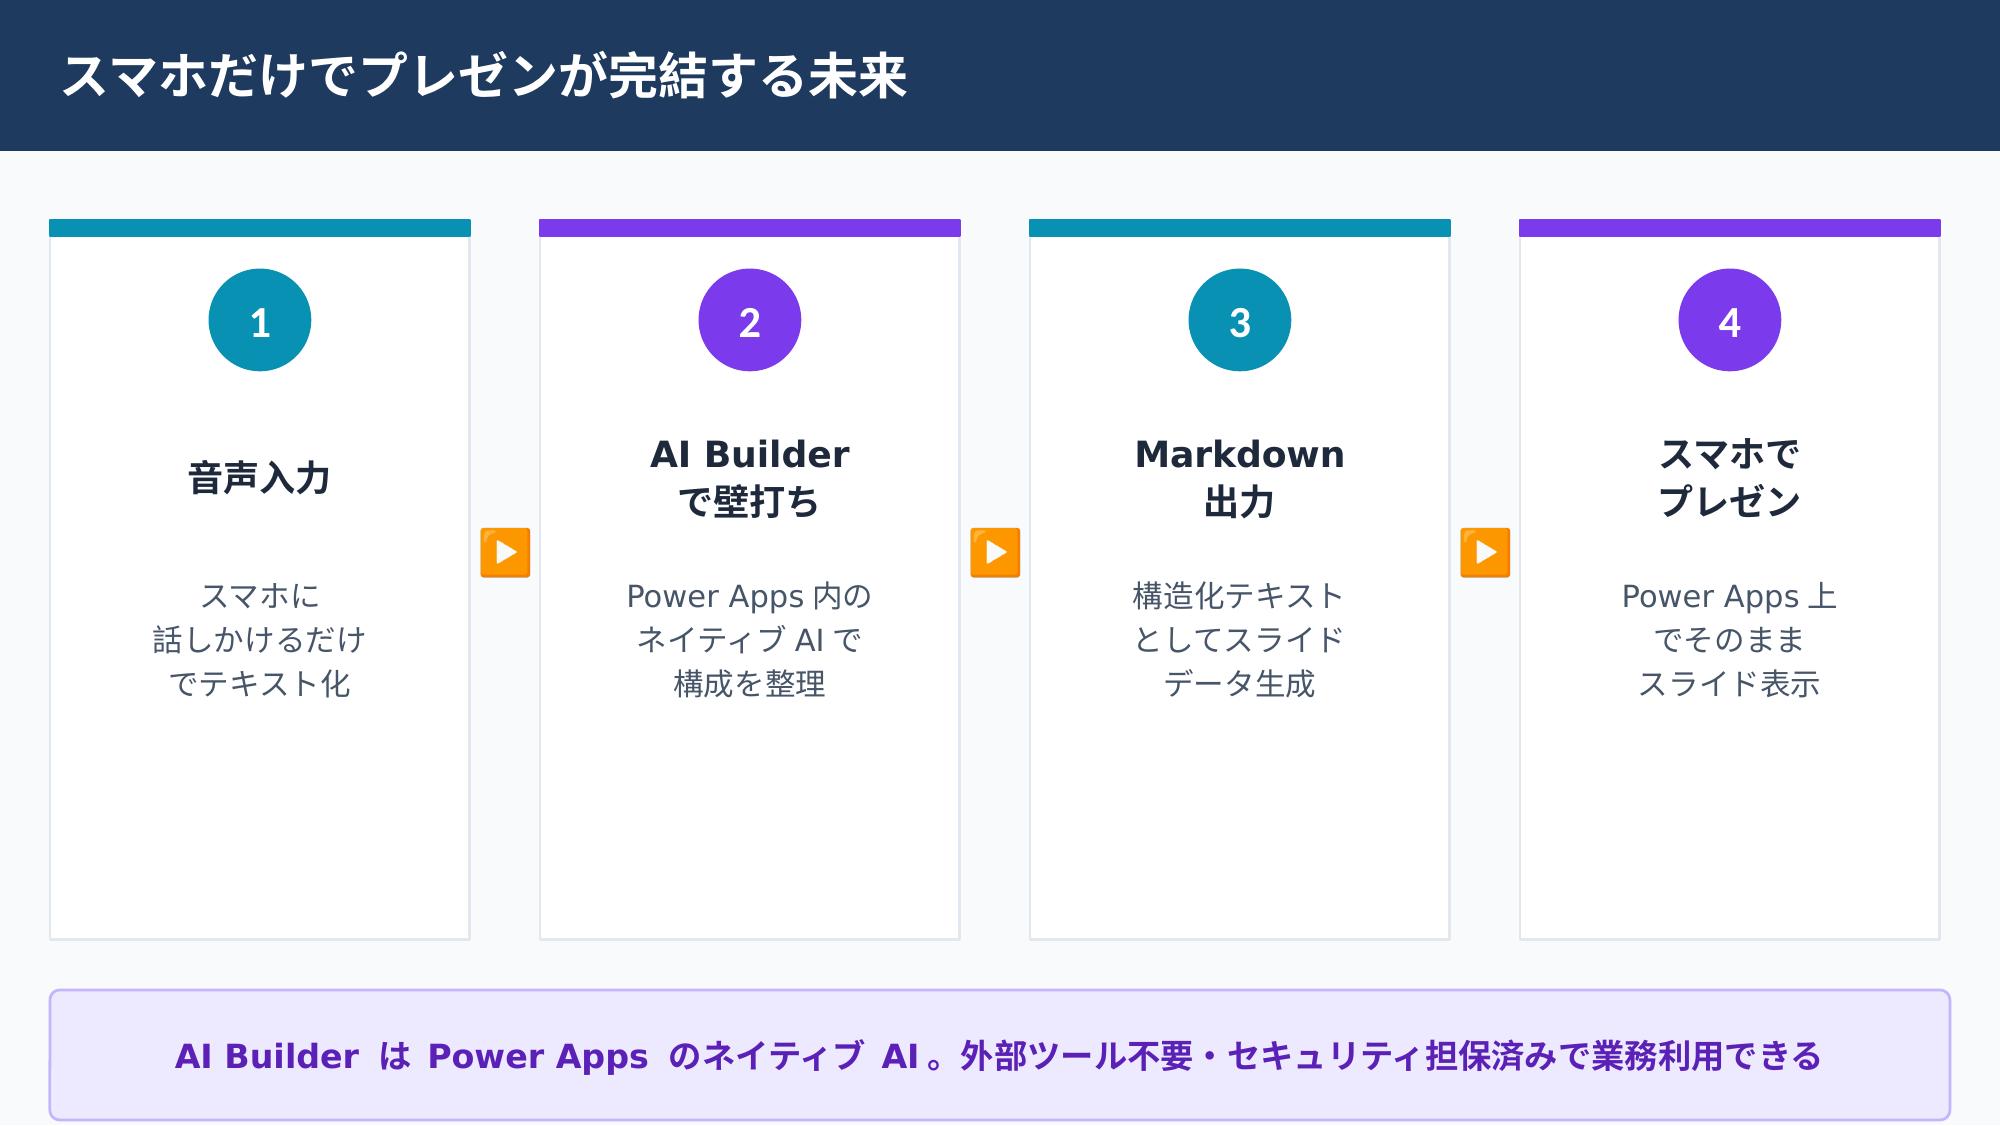Screen dimensions: 2000x1126
Task: Select the AI Builderで壁打ち heading
Action: coord(750,478)
